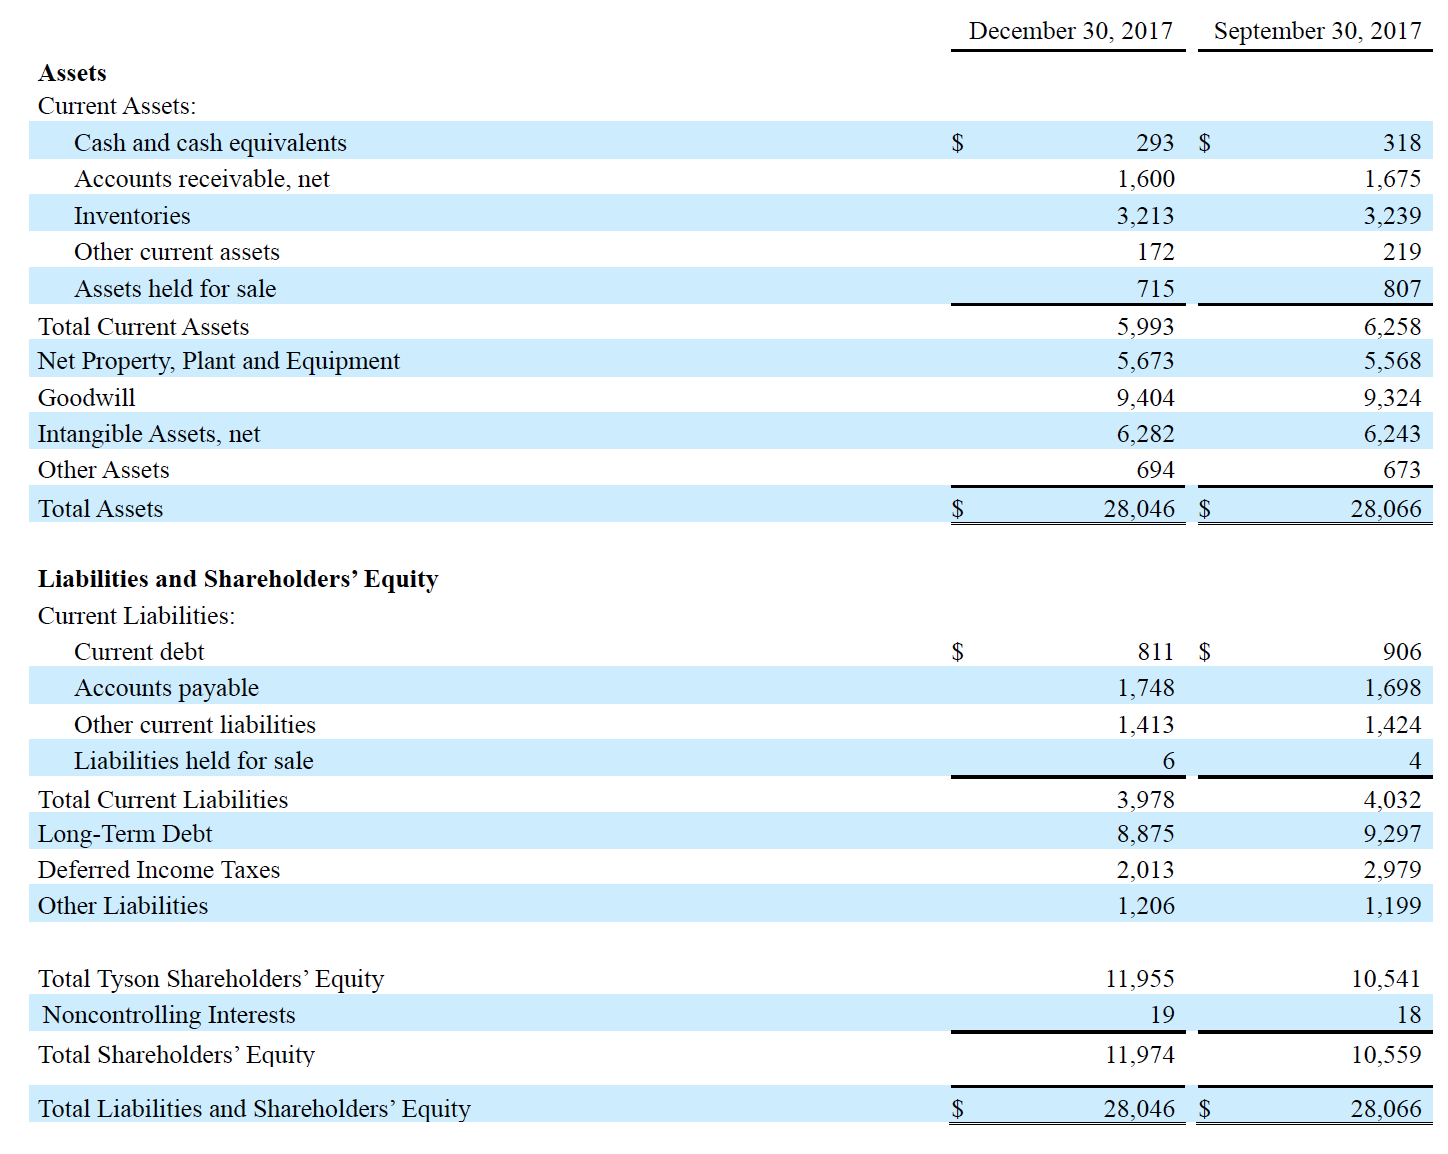Click the other current assets value 219
The width and height of the screenshot is (1448, 1154).
click(x=1402, y=252)
